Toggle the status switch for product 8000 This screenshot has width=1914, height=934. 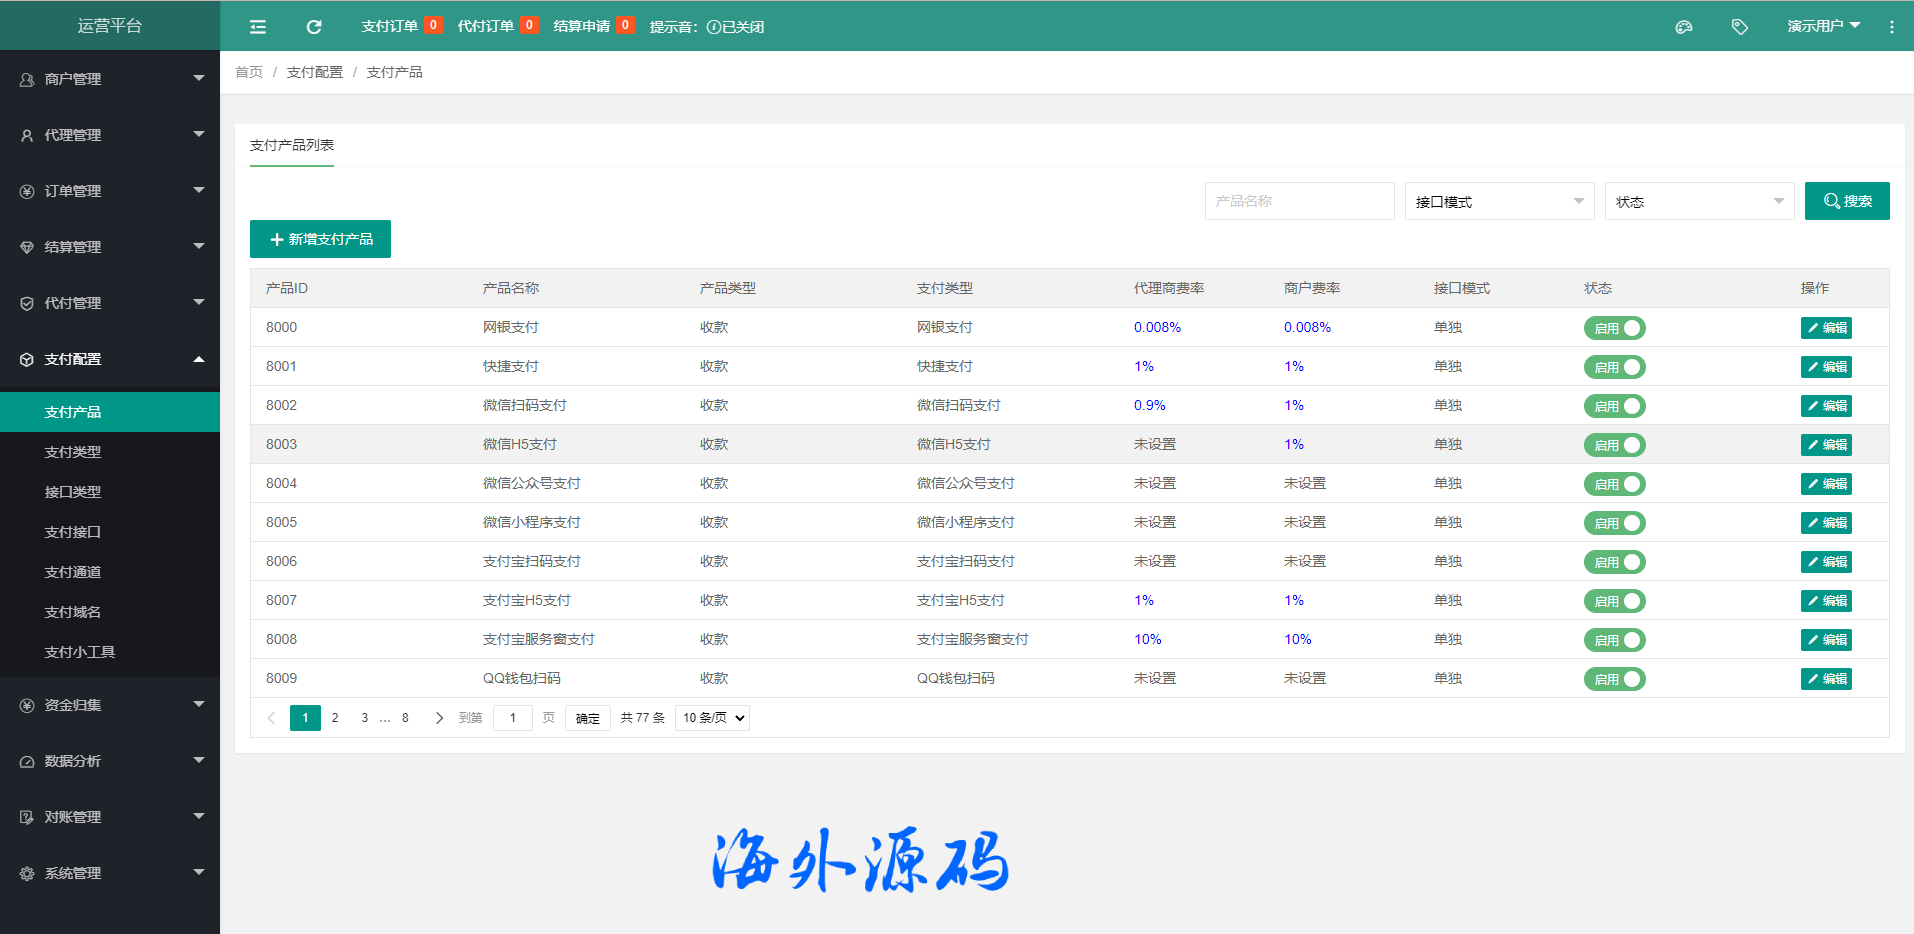coord(1614,328)
